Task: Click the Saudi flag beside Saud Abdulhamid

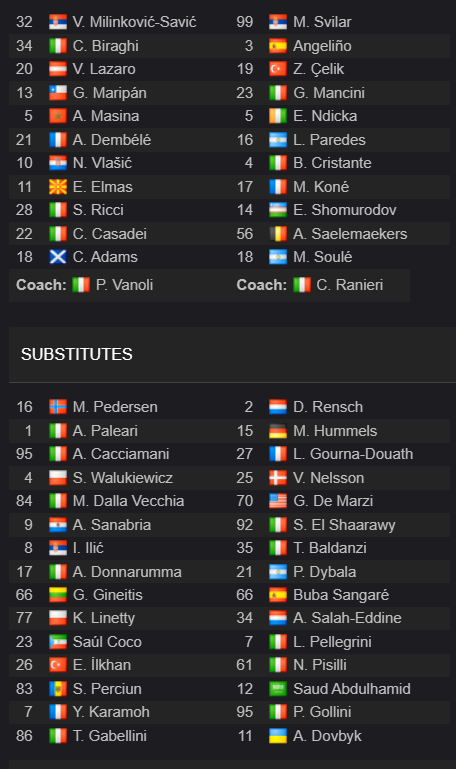Action: click(x=278, y=689)
